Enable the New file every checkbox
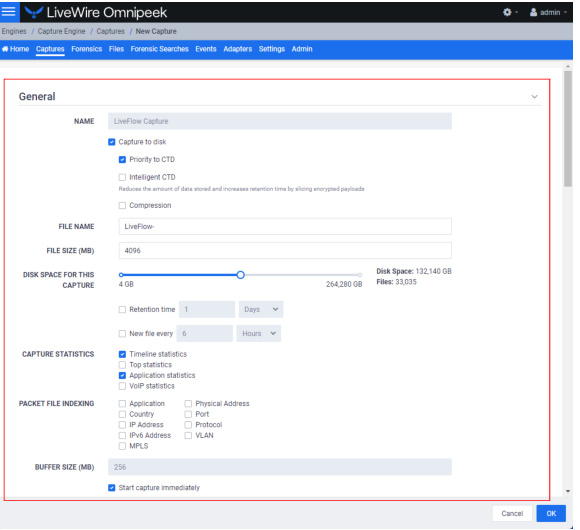 point(122,334)
